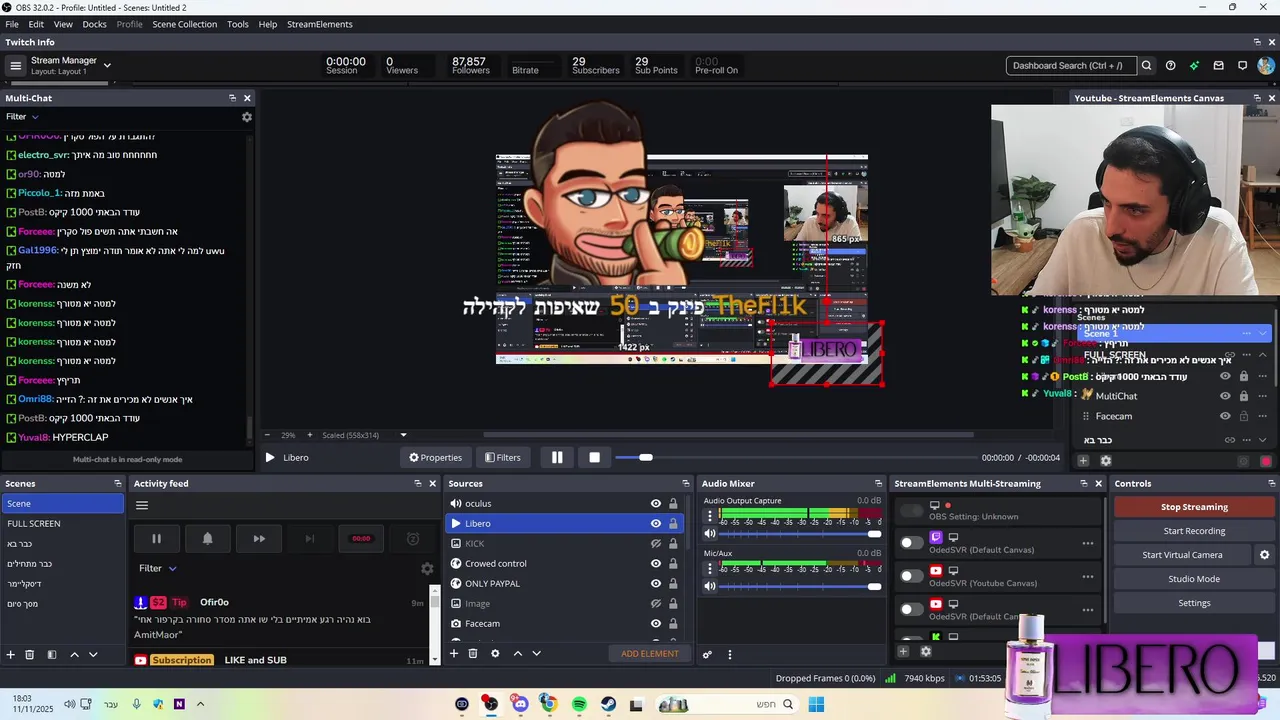The width and height of the screenshot is (1280, 720).
Task: Mute Audio Output Capture speaker icon
Action: [710, 534]
